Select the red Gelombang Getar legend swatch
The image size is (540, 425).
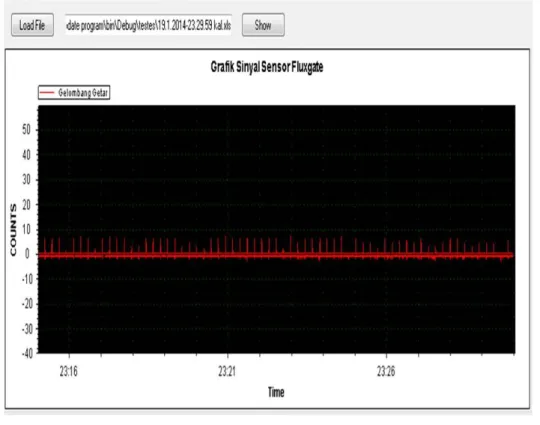point(47,93)
